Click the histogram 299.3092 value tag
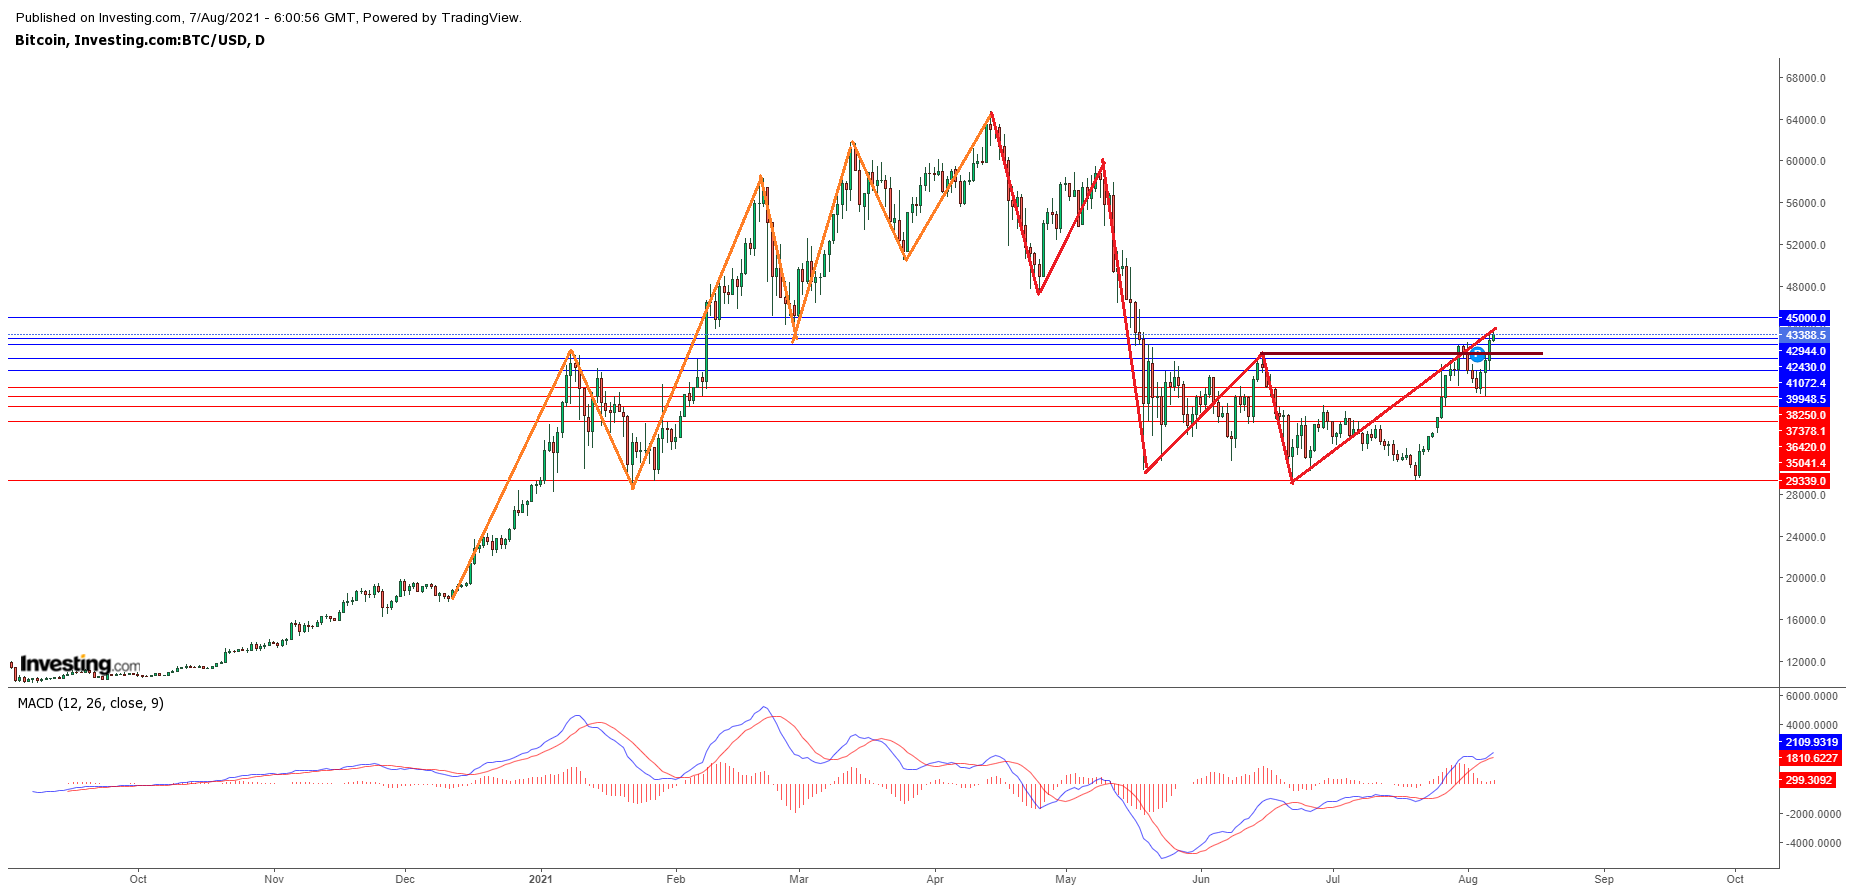This screenshot has width=1853, height=892. click(1808, 780)
